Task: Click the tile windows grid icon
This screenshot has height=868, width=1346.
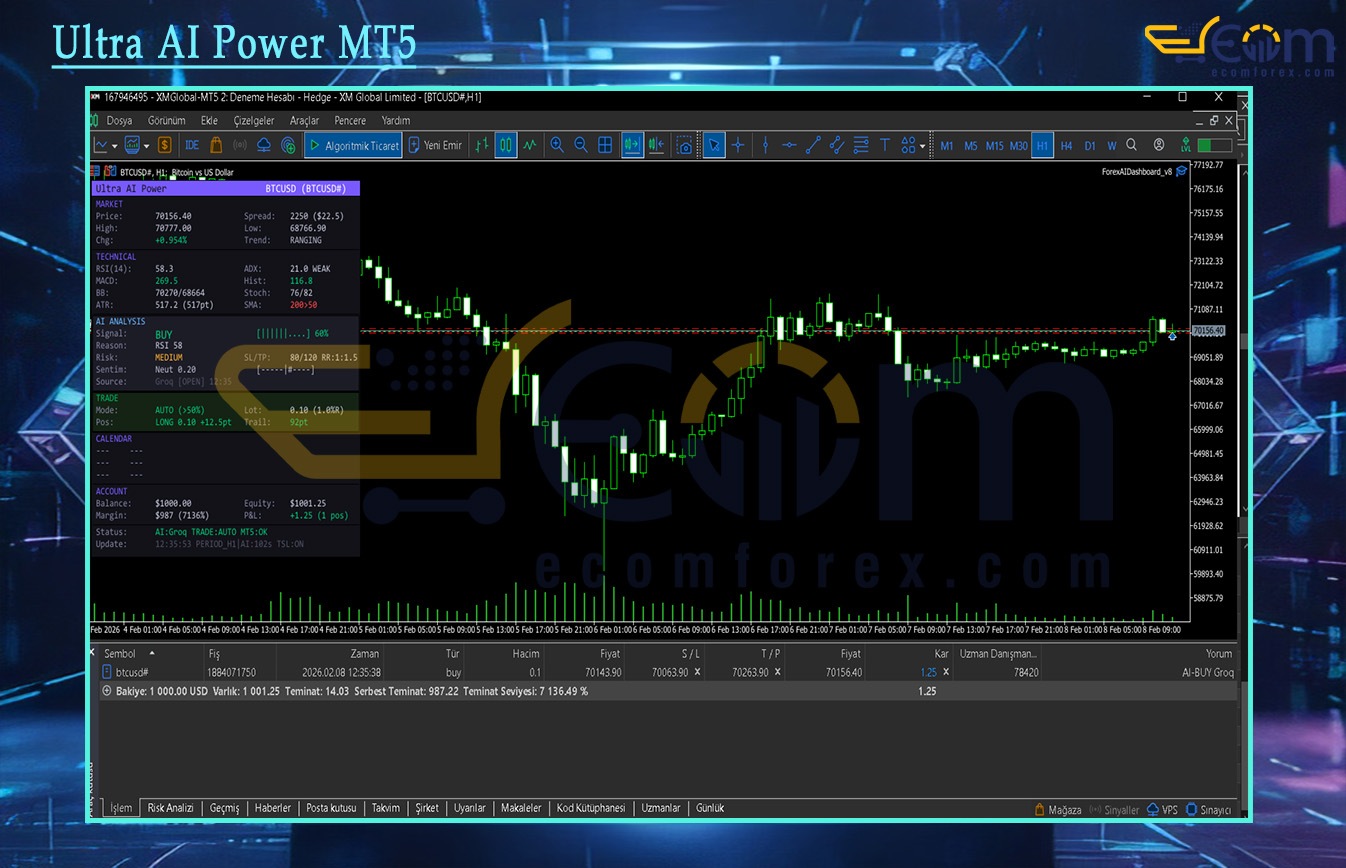Action: pos(605,145)
